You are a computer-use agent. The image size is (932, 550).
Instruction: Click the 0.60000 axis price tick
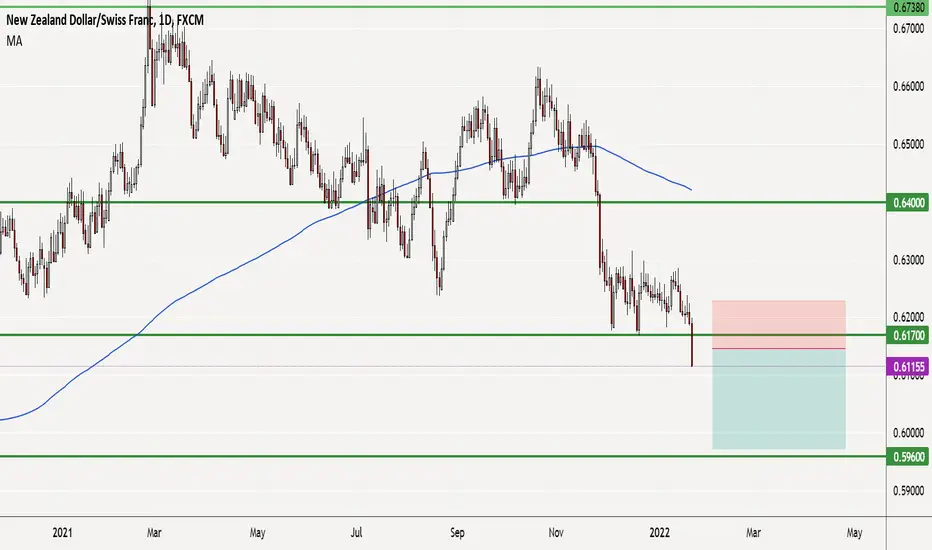pyautogui.click(x=909, y=433)
